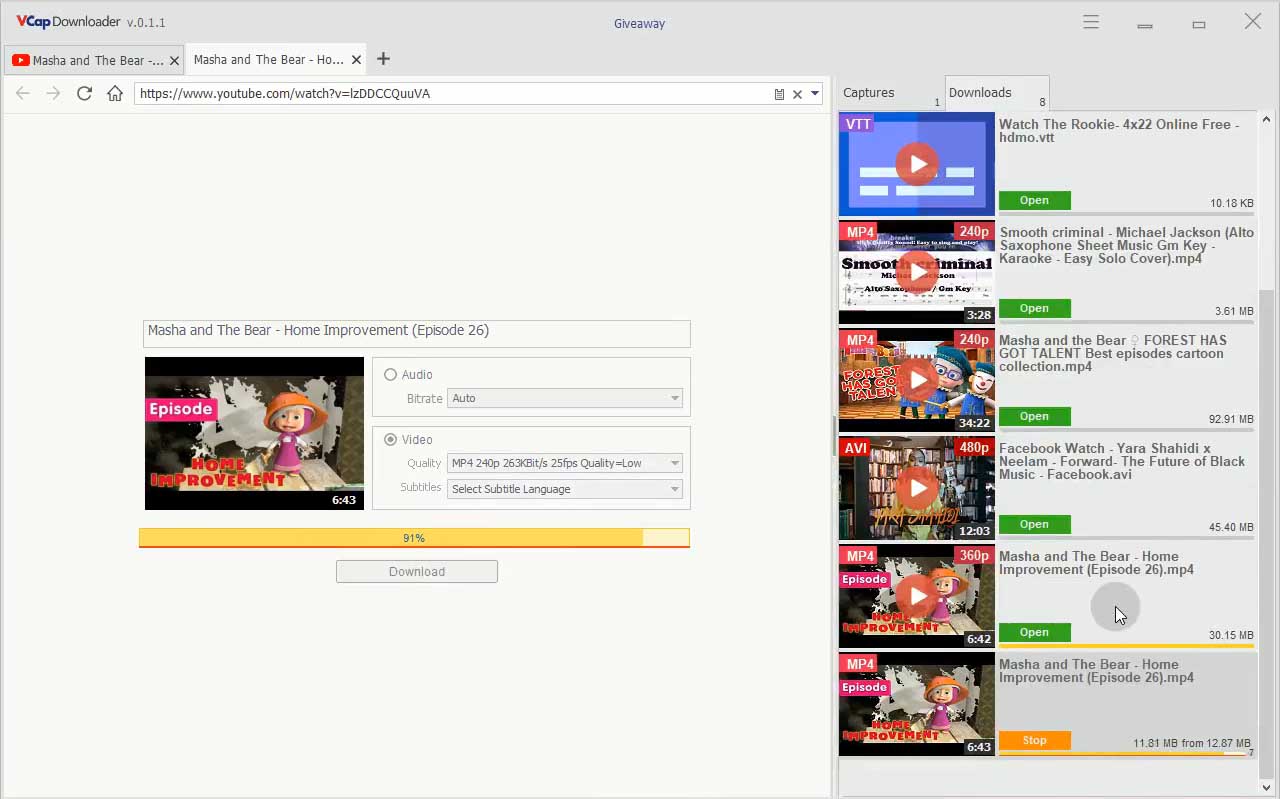Close the first Masha and The Bear tab
The height and width of the screenshot is (799, 1280).
(174, 60)
